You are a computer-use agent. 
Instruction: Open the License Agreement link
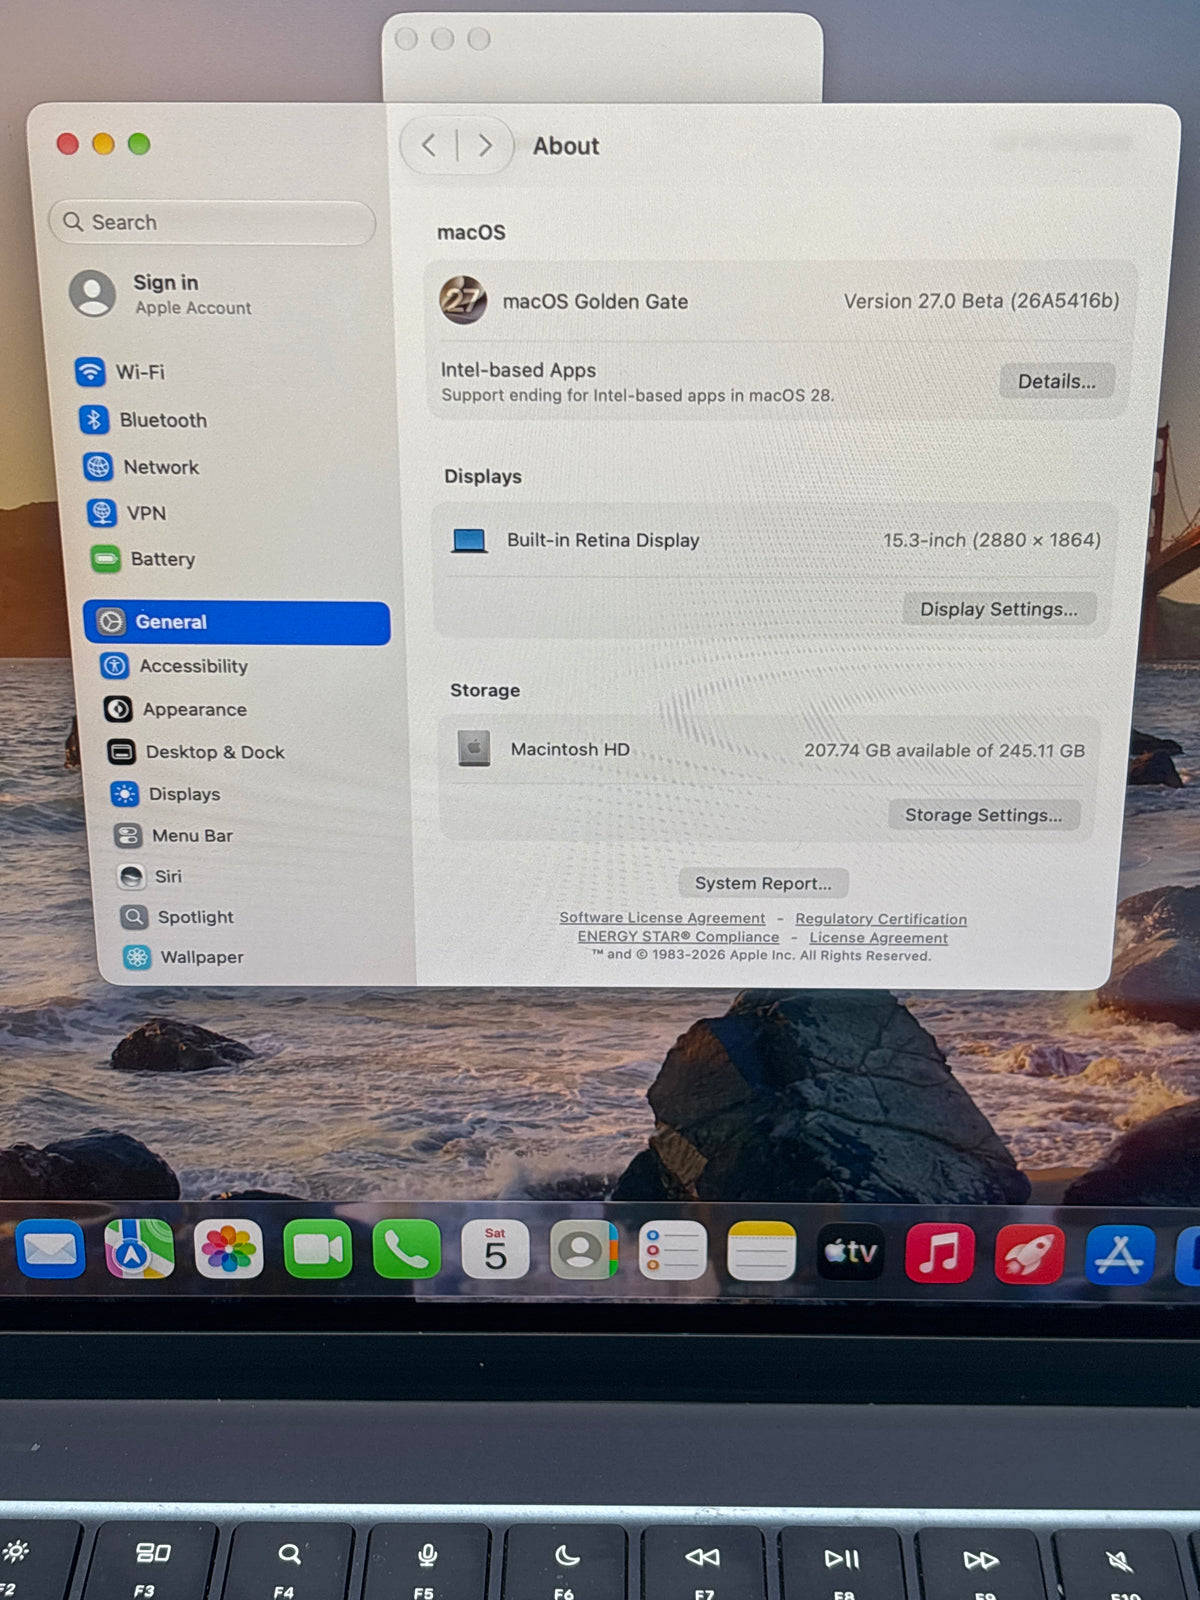pos(878,938)
